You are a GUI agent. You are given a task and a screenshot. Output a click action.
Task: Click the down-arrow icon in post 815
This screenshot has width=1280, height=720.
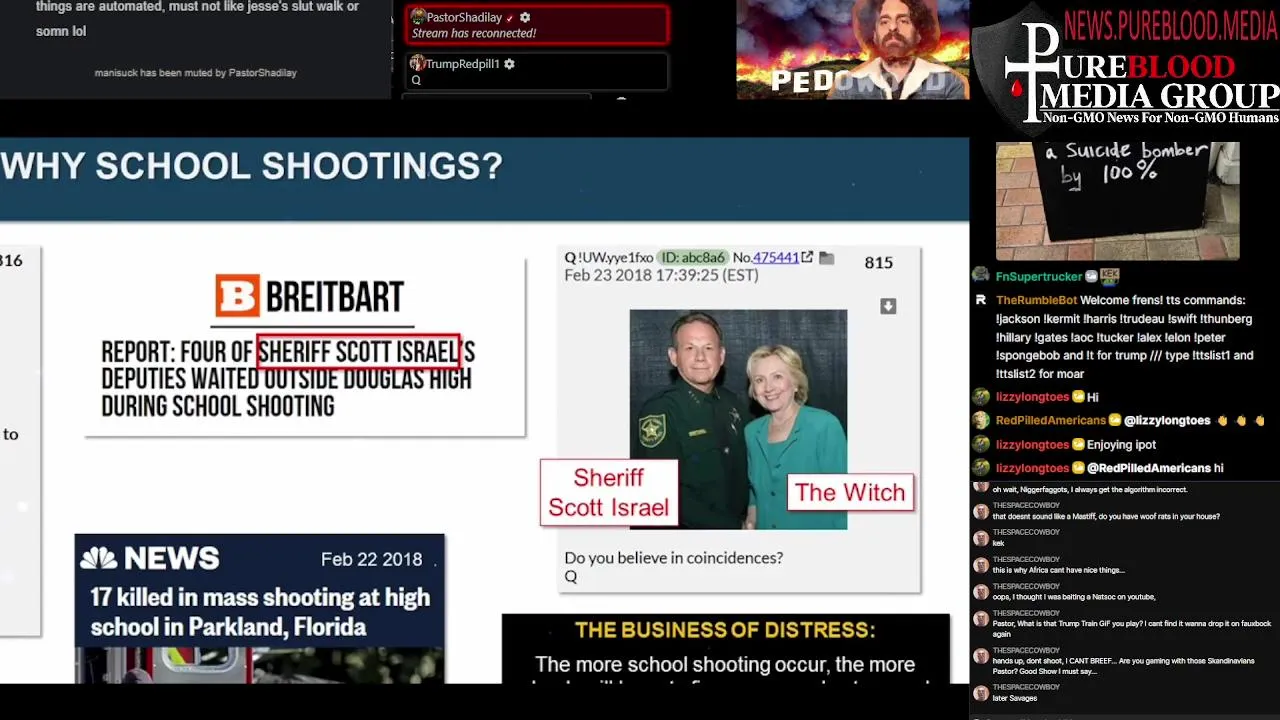coord(888,306)
